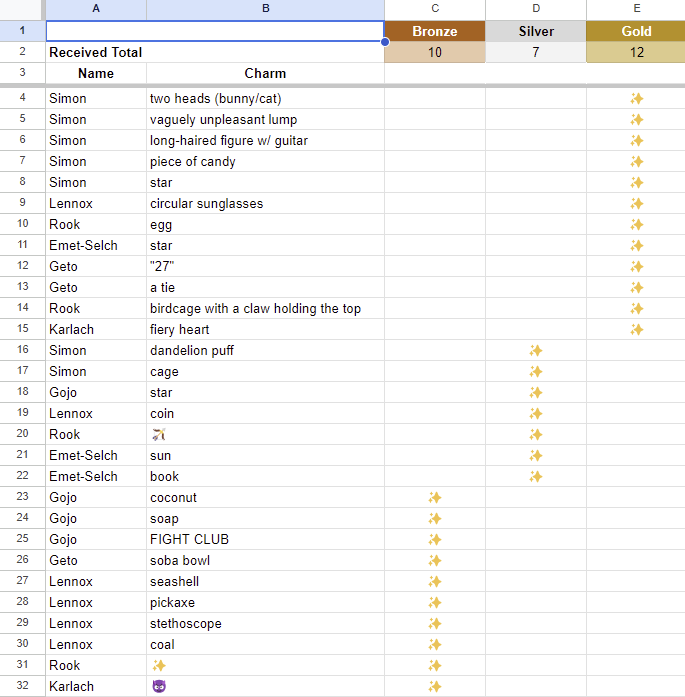Click the 'Charm' header cell
Image resolution: width=685 pixels, height=697 pixels.
pos(265,73)
